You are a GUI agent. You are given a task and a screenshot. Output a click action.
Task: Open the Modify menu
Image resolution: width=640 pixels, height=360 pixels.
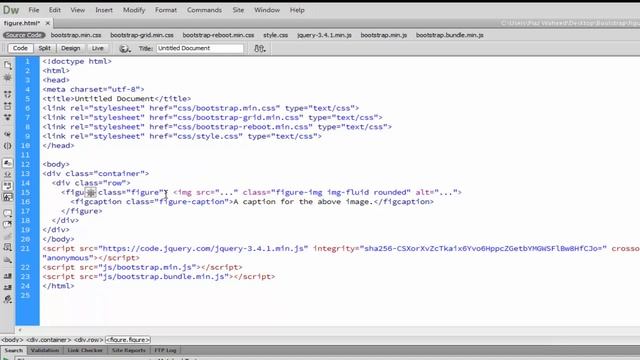click(134, 10)
